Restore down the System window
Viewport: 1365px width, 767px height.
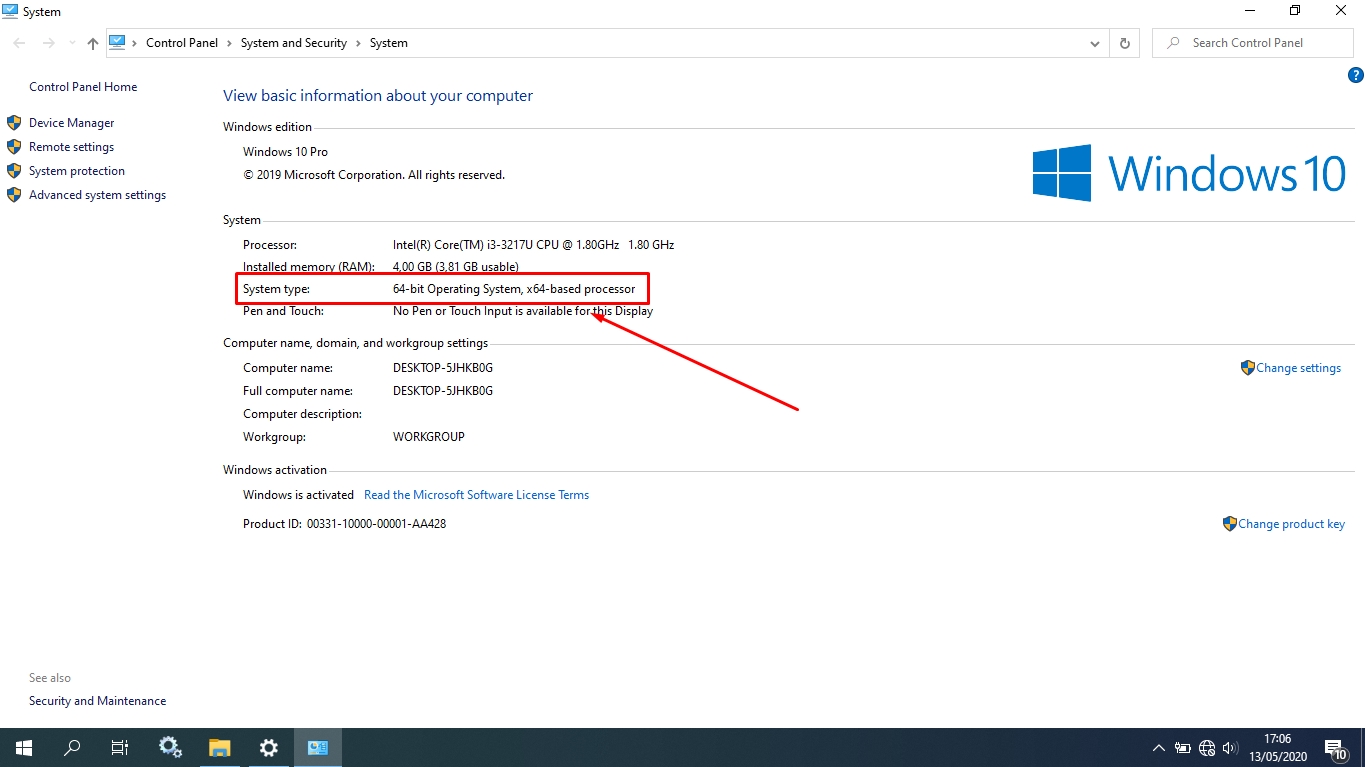[x=1295, y=11]
